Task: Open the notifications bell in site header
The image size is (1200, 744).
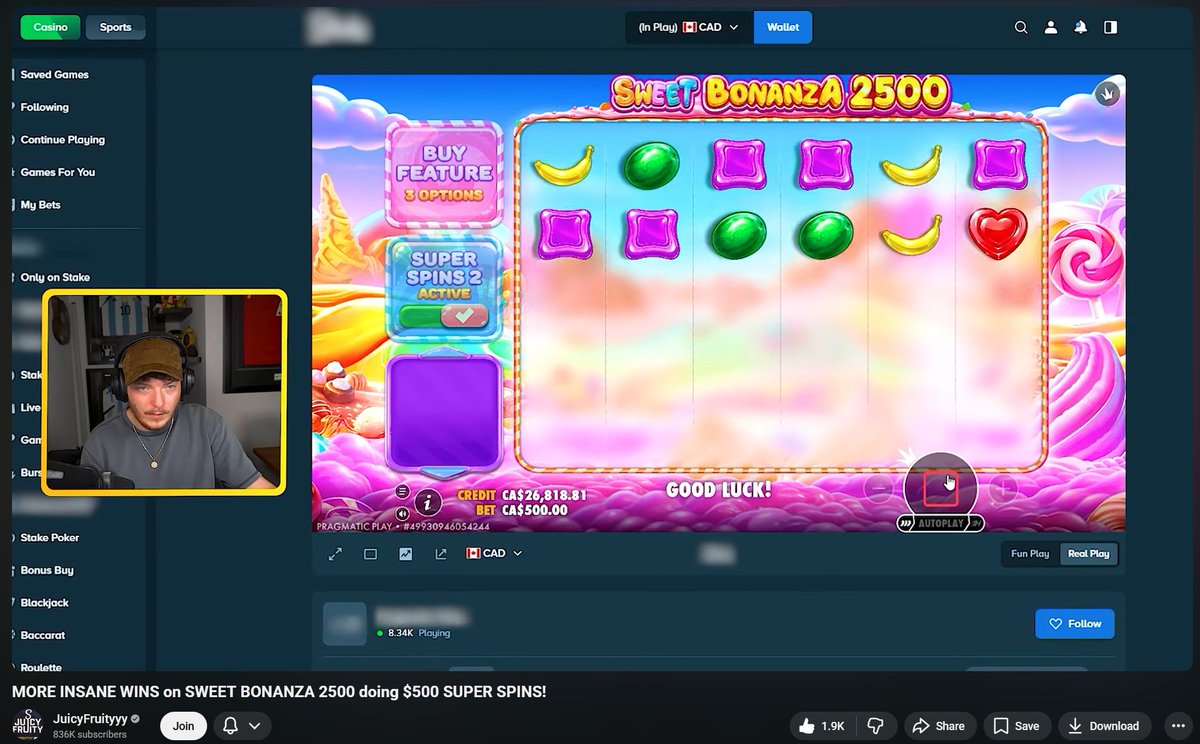Action: (1081, 27)
